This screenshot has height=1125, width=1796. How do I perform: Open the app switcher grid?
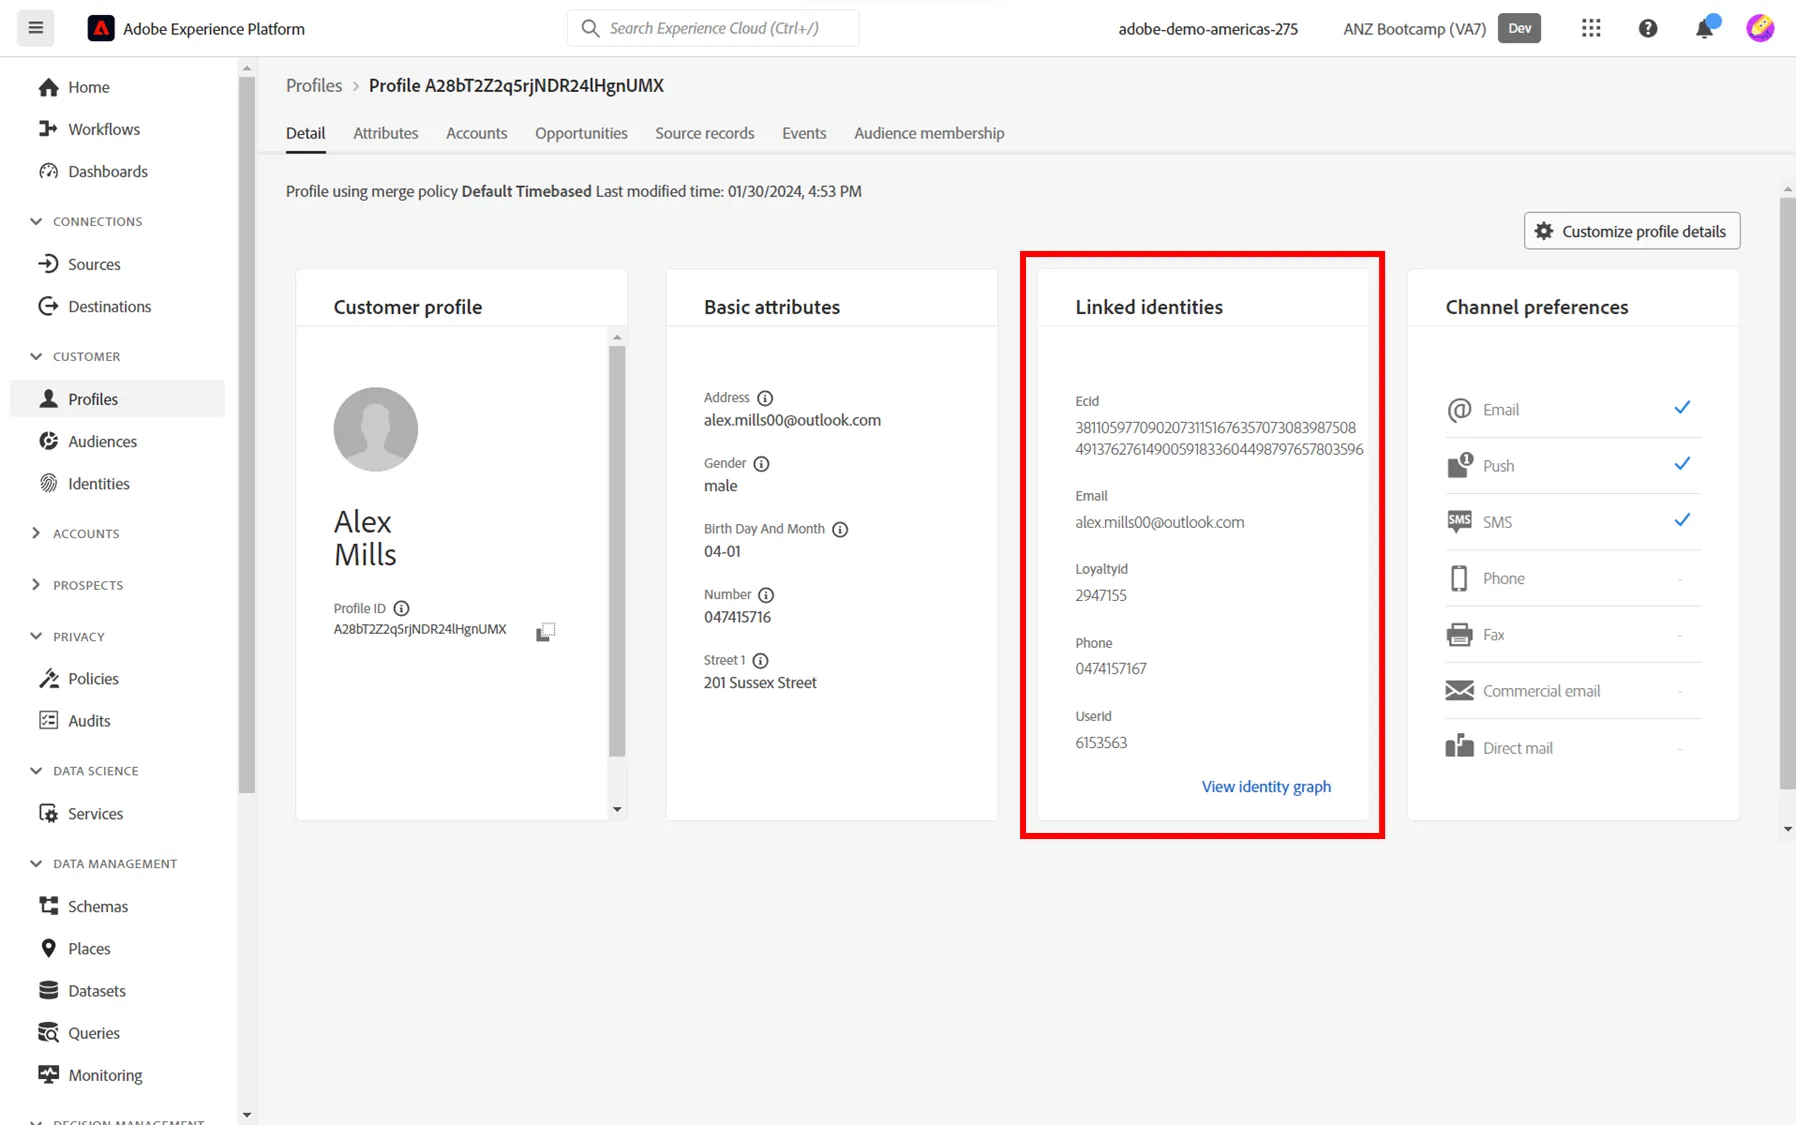(x=1591, y=28)
